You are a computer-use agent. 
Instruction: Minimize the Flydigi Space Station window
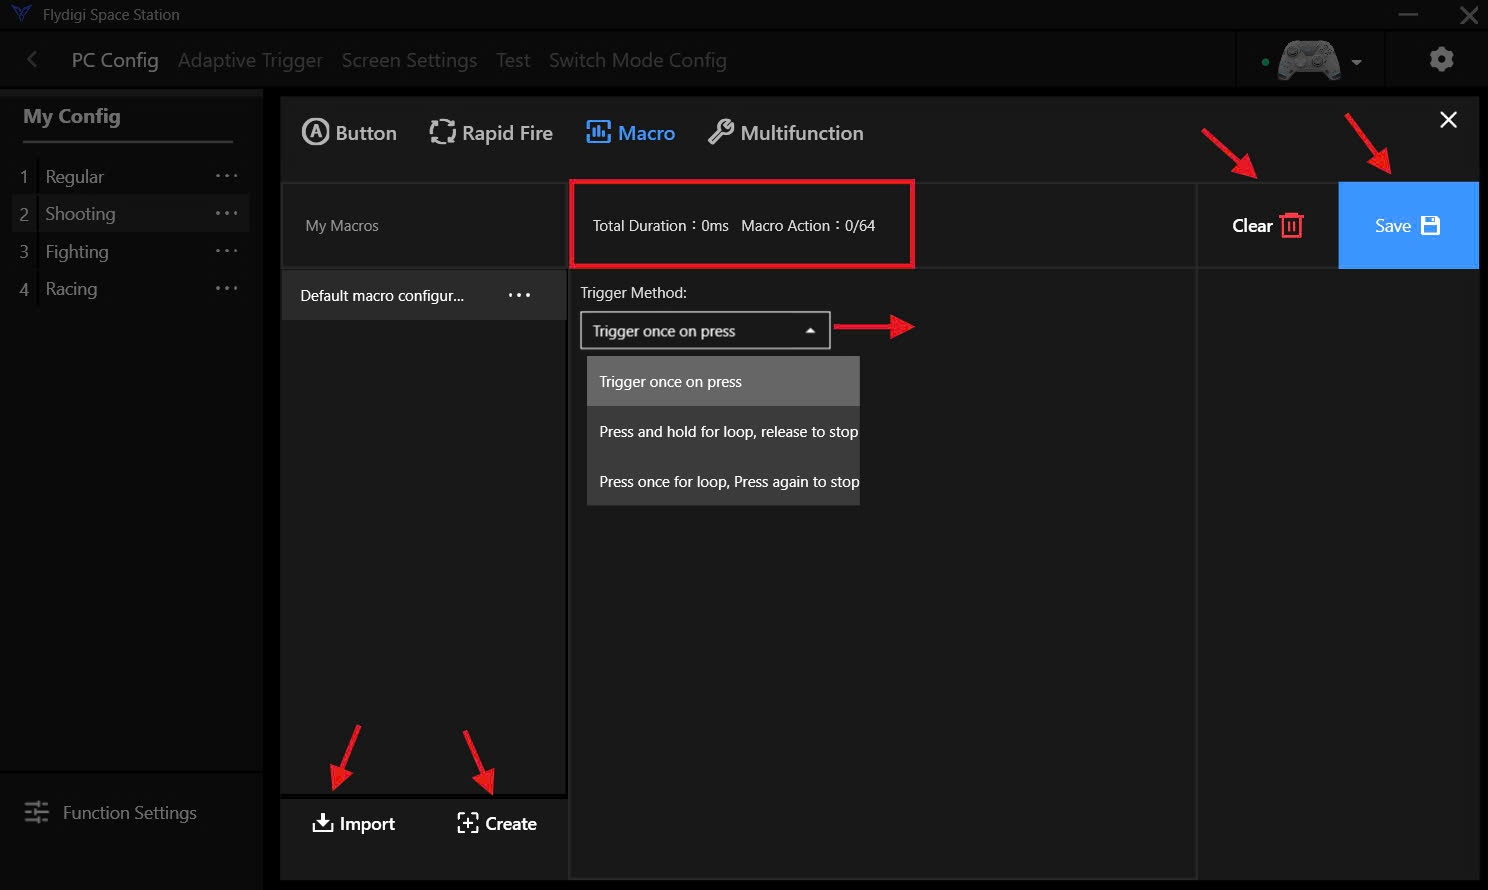pyautogui.click(x=1408, y=14)
